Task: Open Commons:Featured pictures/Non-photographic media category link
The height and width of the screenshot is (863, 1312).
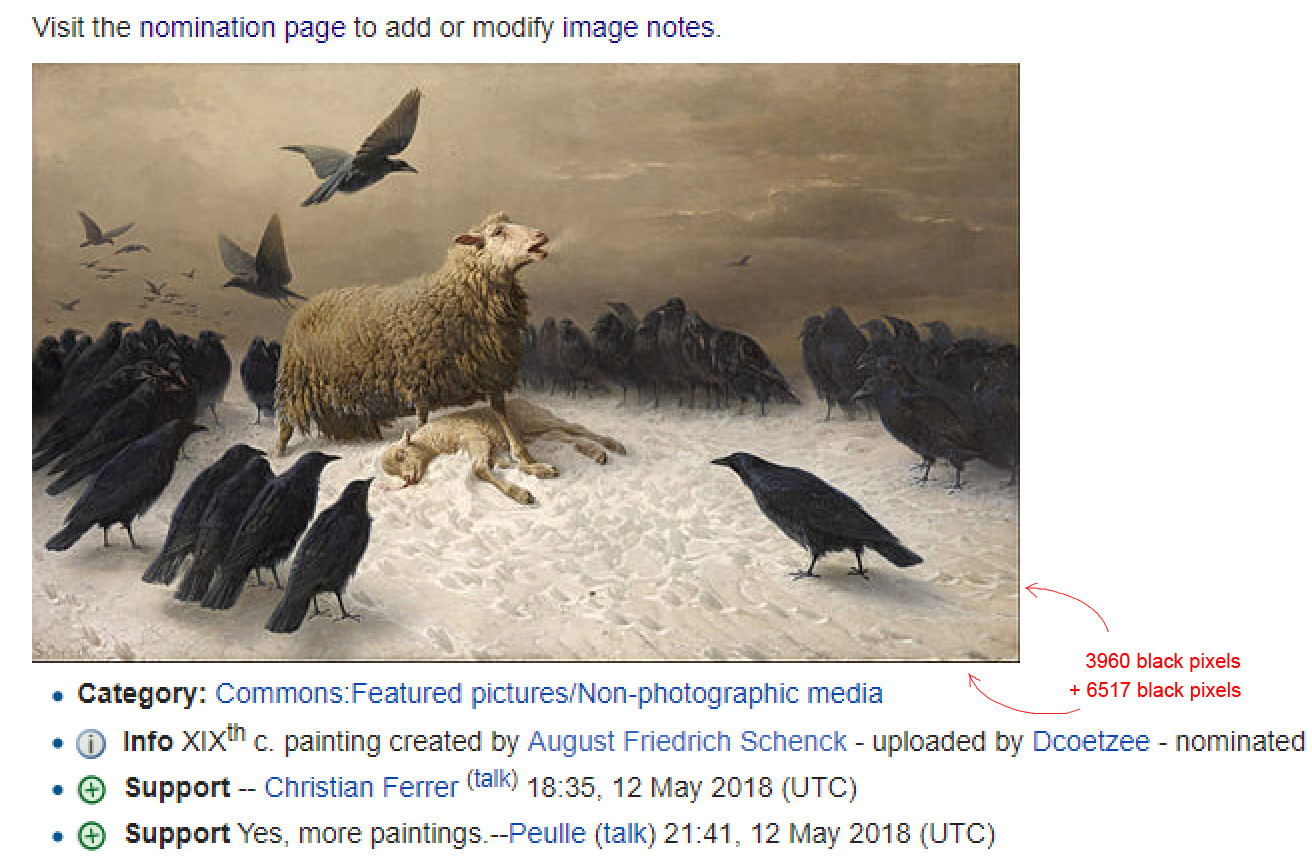Action: 549,693
